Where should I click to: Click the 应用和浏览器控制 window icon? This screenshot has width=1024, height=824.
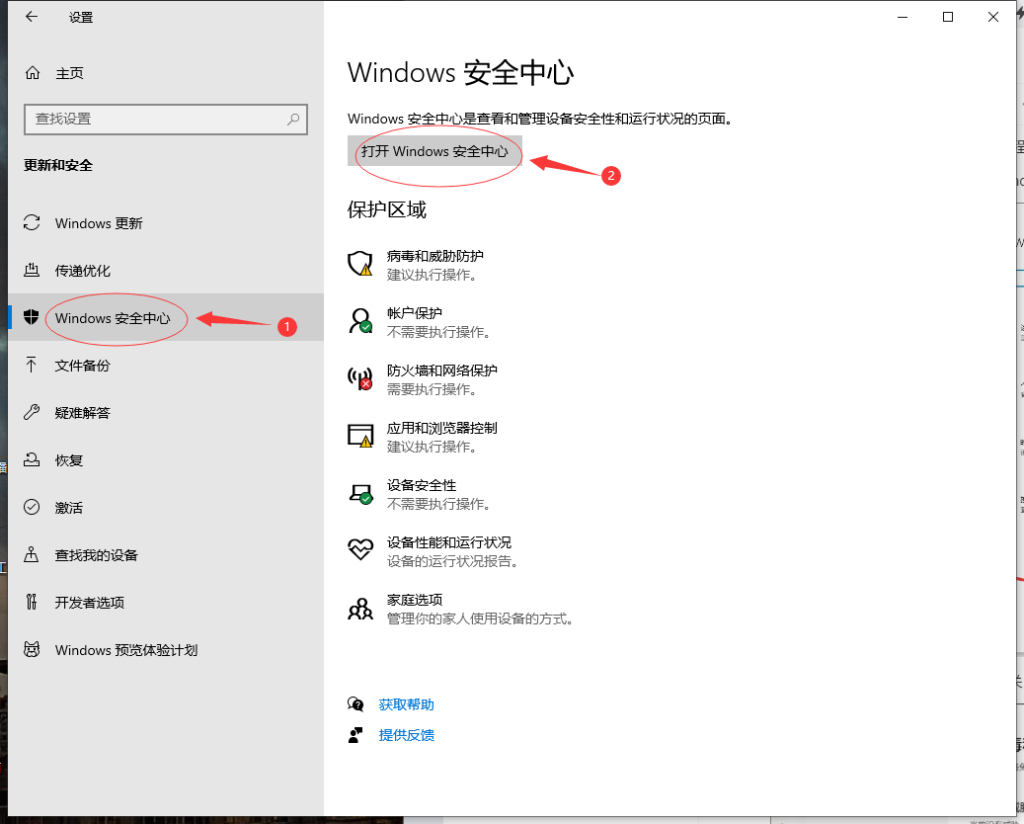[x=360, y=436]
